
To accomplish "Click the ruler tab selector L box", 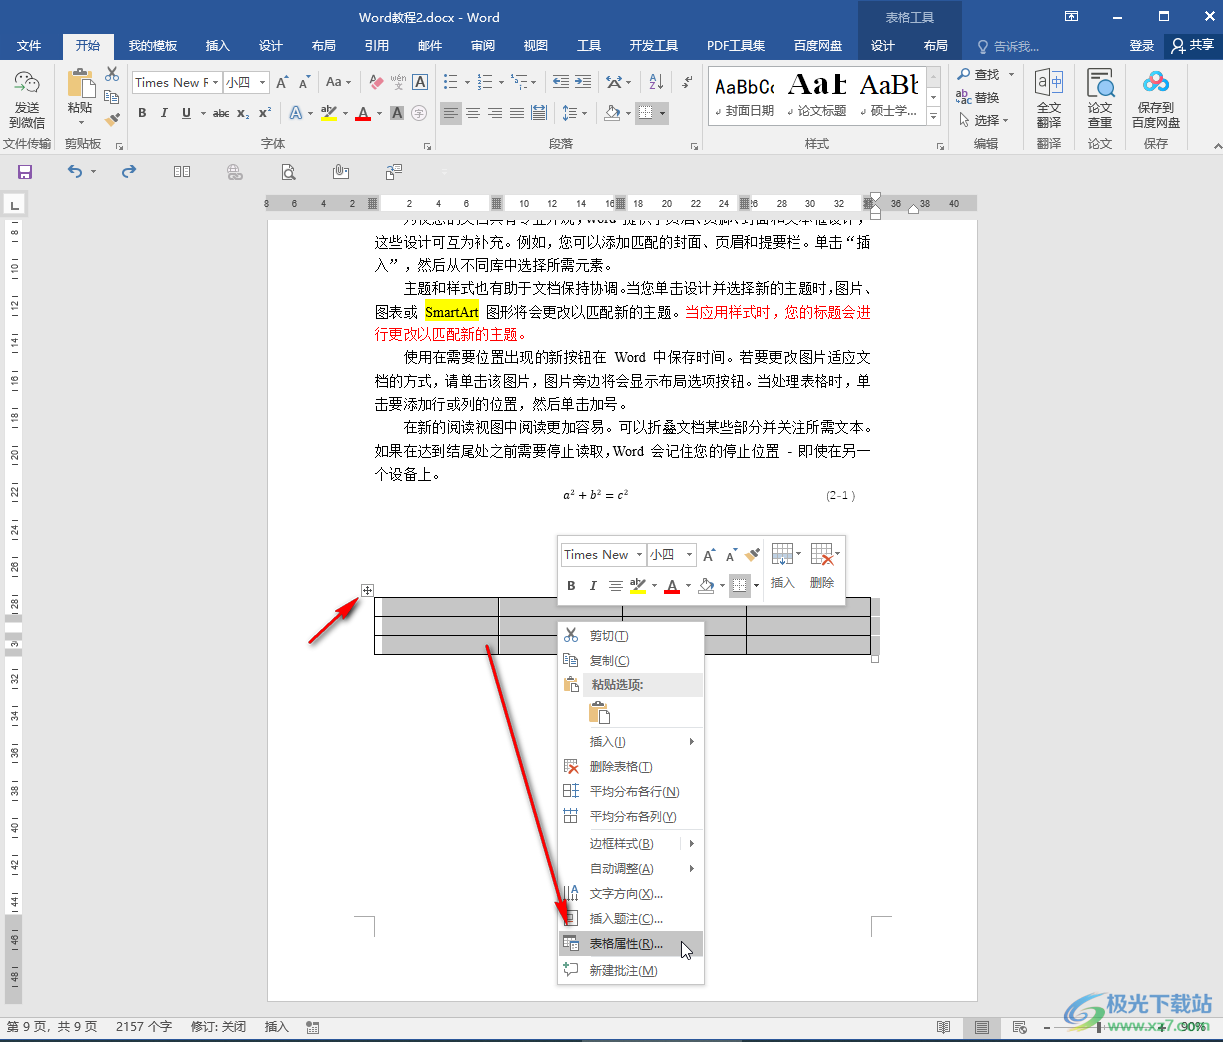I will pyautogui.click(x=14, y=205).
